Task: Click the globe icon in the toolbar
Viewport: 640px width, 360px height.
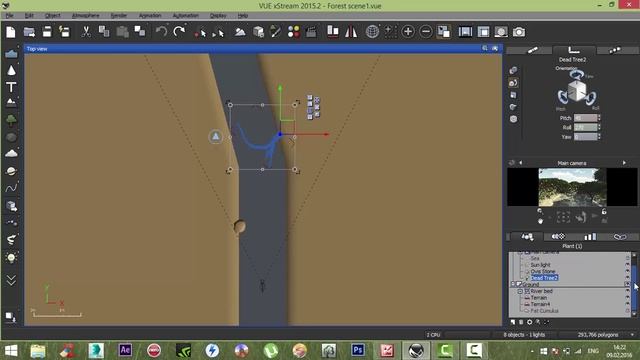Action: [372, 32]
